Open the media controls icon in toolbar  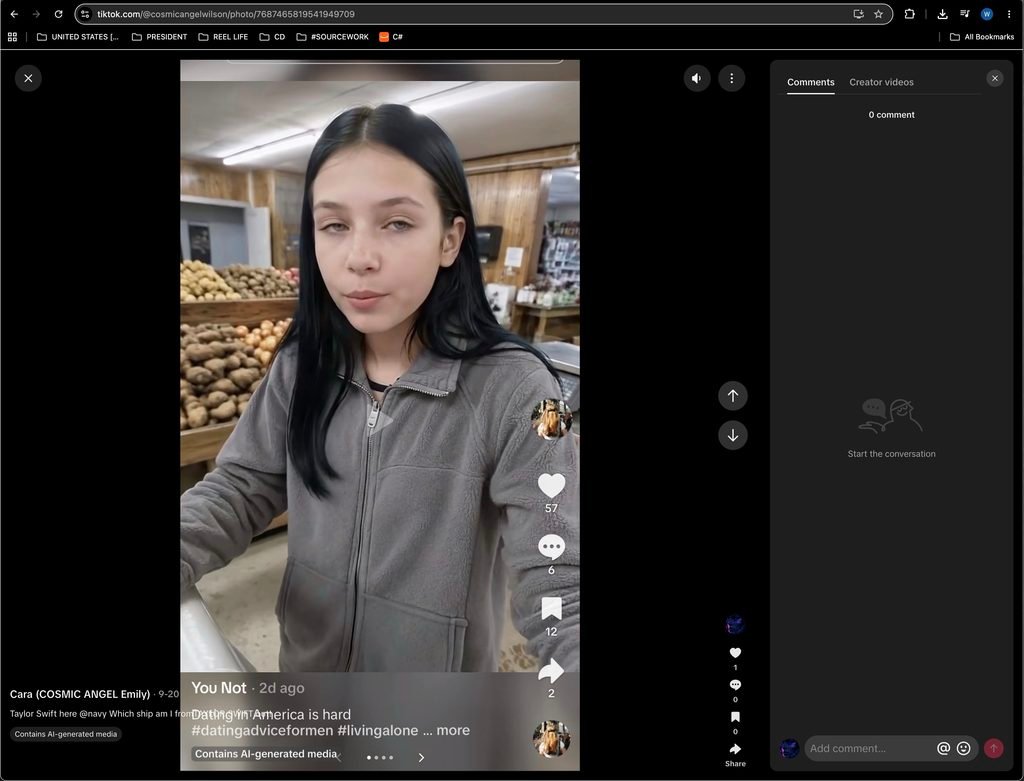(965, 14)
